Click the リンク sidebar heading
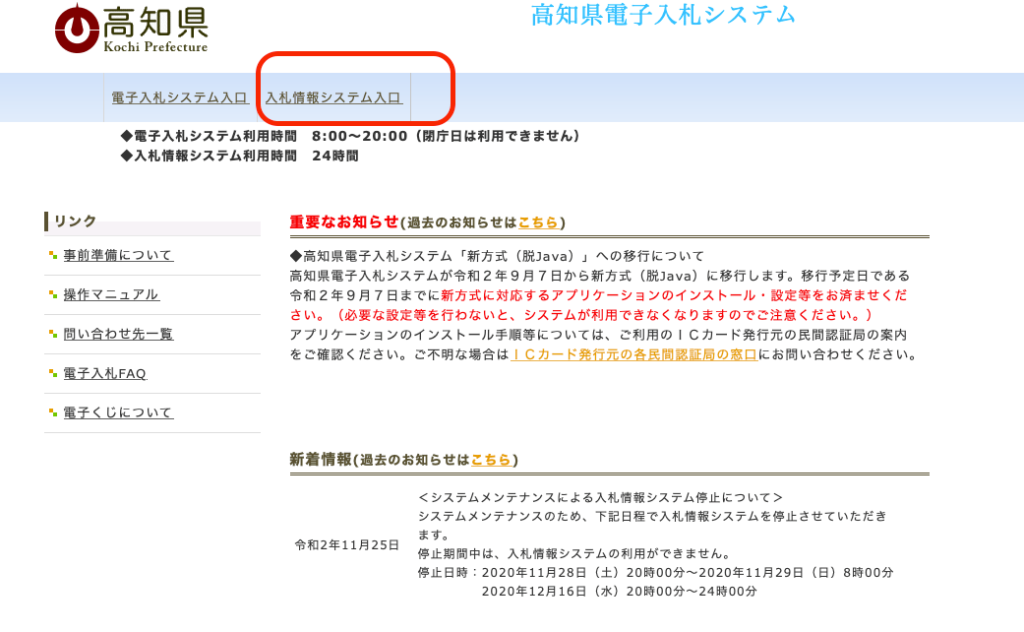The height and width of the screenshot is (632, 1024). pyautogui.click(x=76, y=221)
